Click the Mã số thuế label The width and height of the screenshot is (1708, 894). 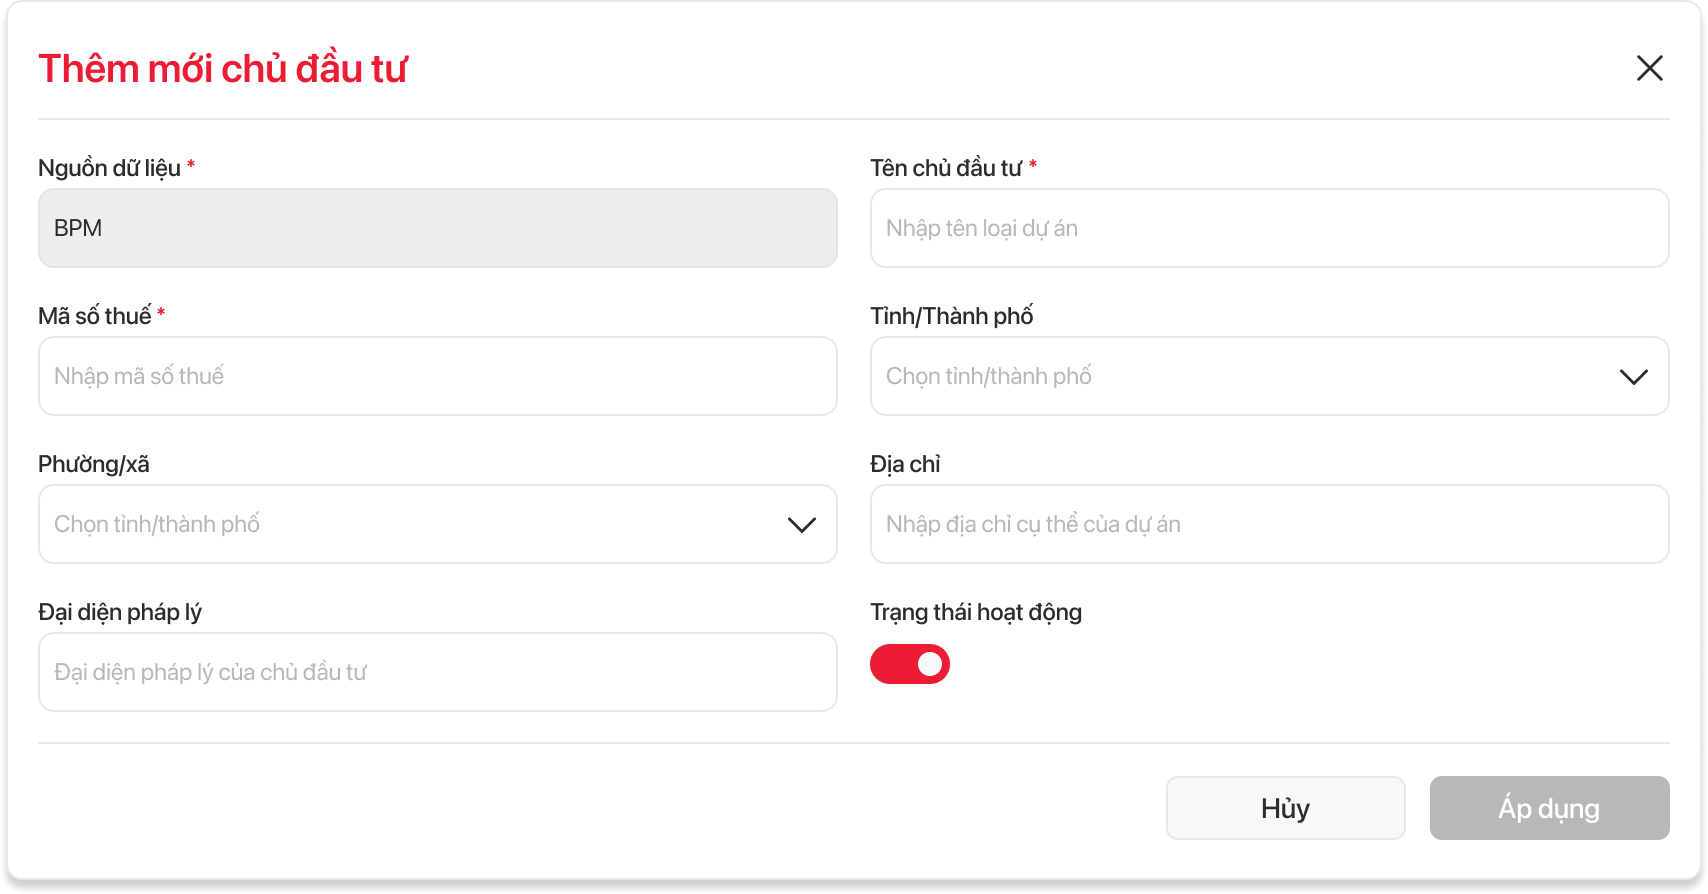(x=94, y=316)
